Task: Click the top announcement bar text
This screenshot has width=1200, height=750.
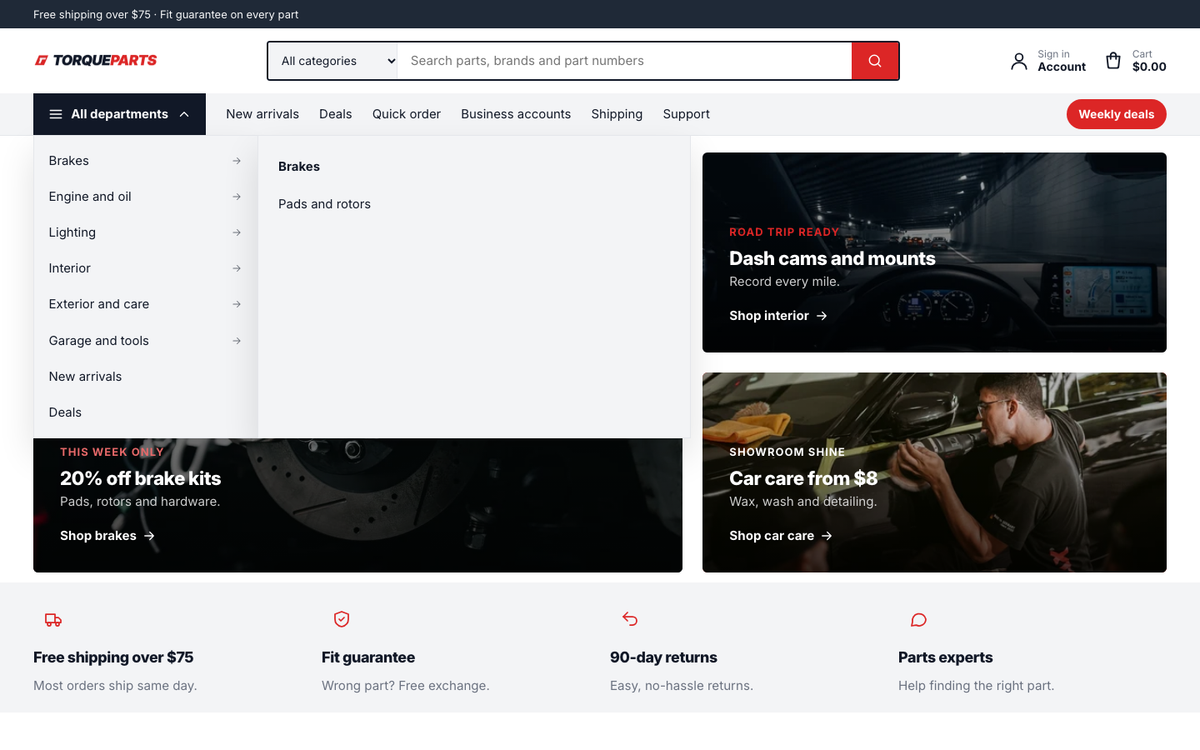Action: pyautogui.click(x=166, y=14)
